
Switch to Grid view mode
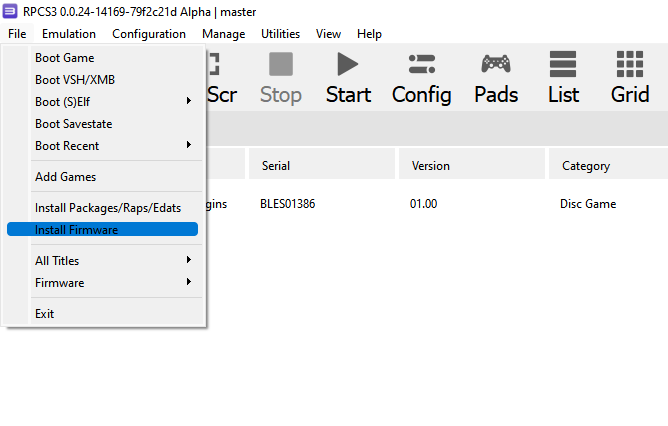pyautogui.click(x=630, y=66)
